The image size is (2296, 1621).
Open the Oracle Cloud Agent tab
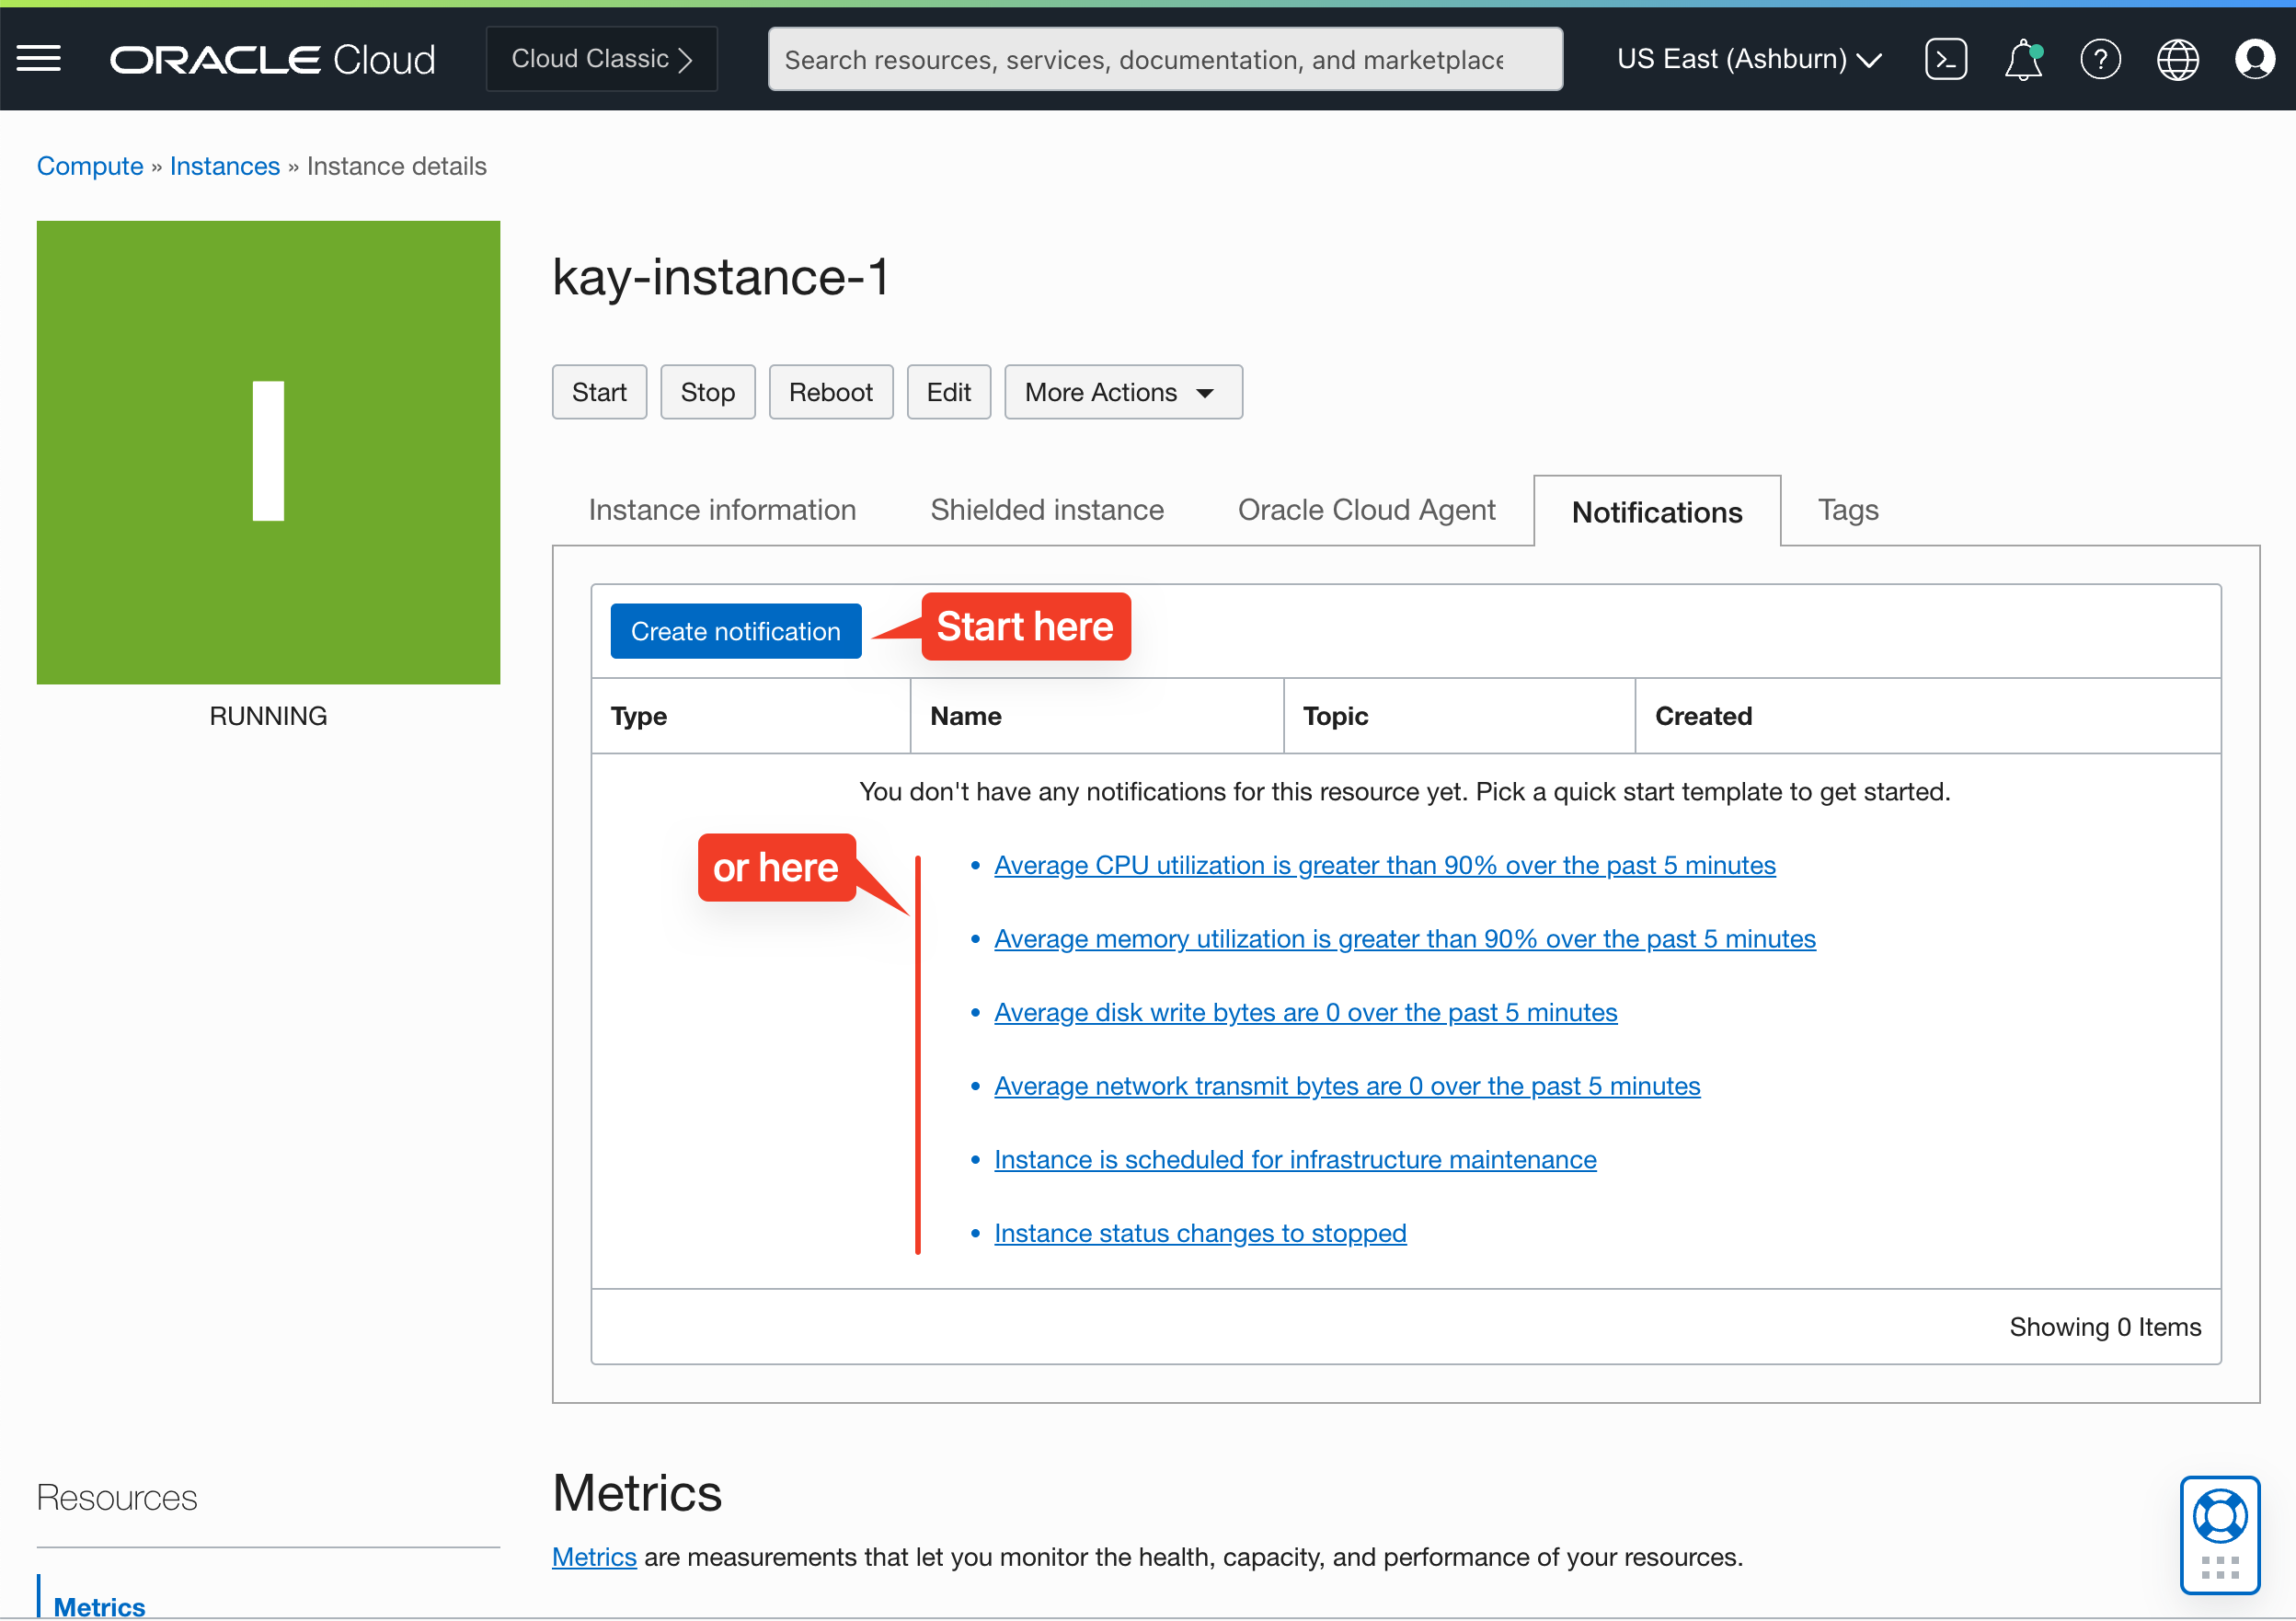pyautogui.click(x=1366, y=510)
